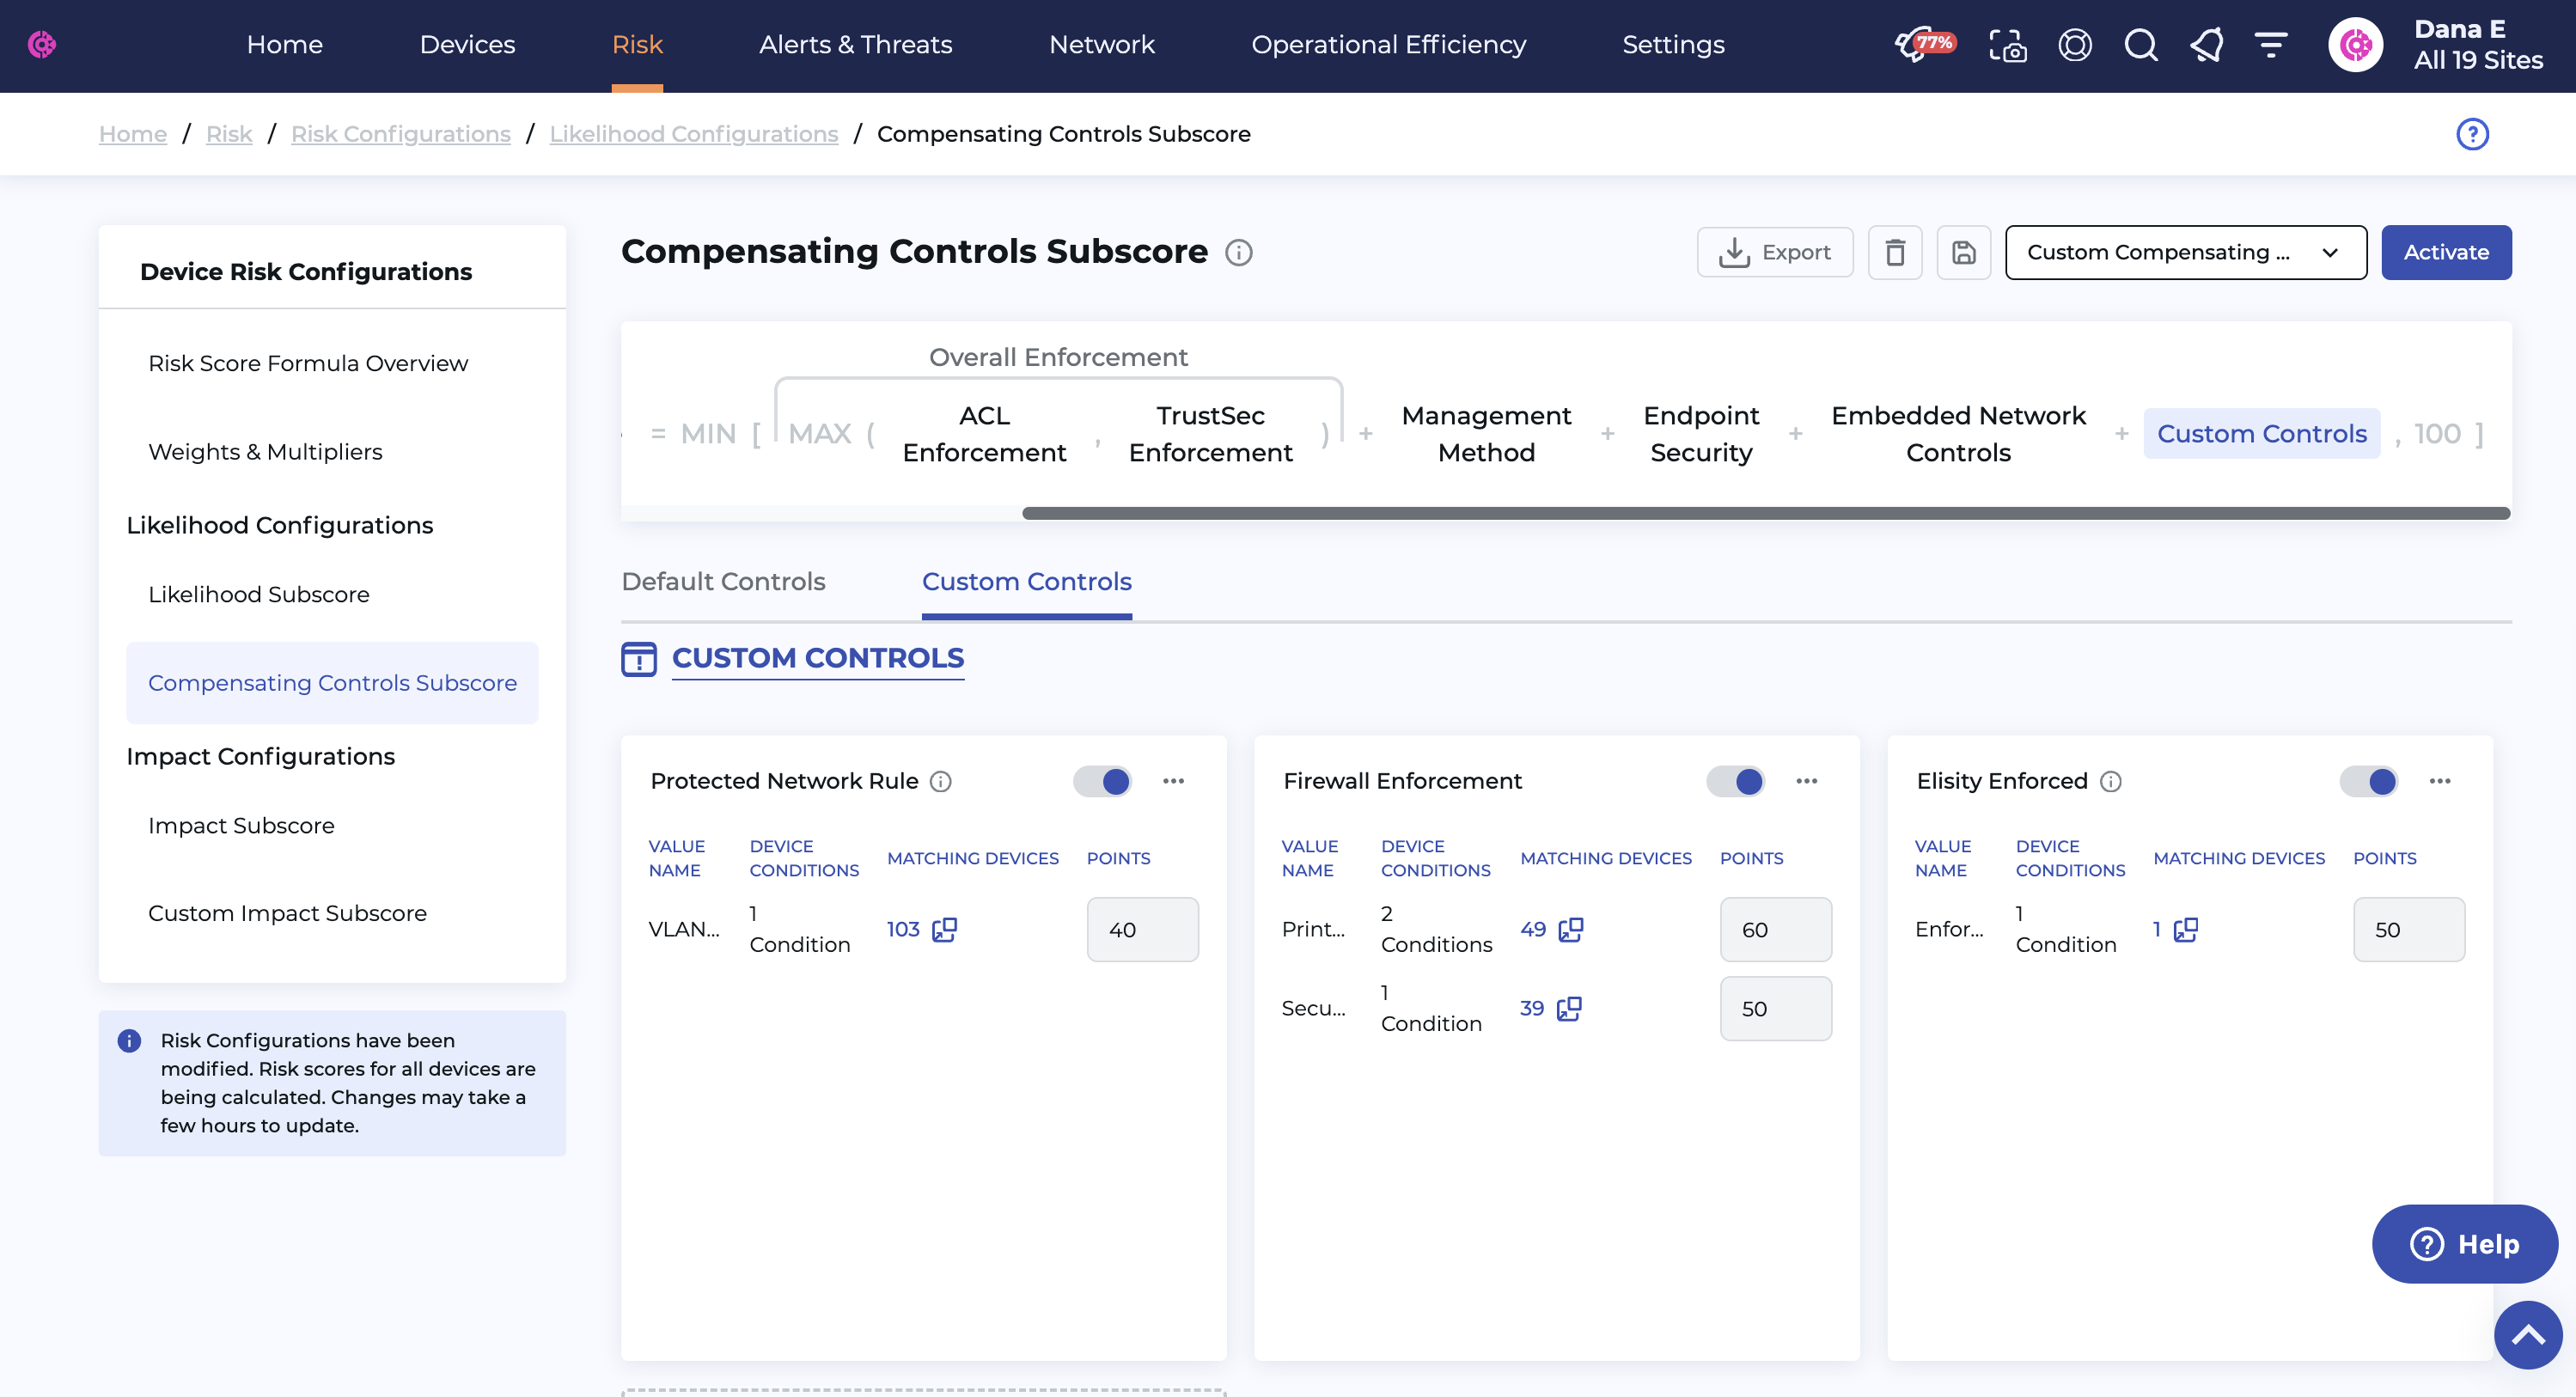Open the Custom Compensating configuration dropdown

[x=2185, y=252]
